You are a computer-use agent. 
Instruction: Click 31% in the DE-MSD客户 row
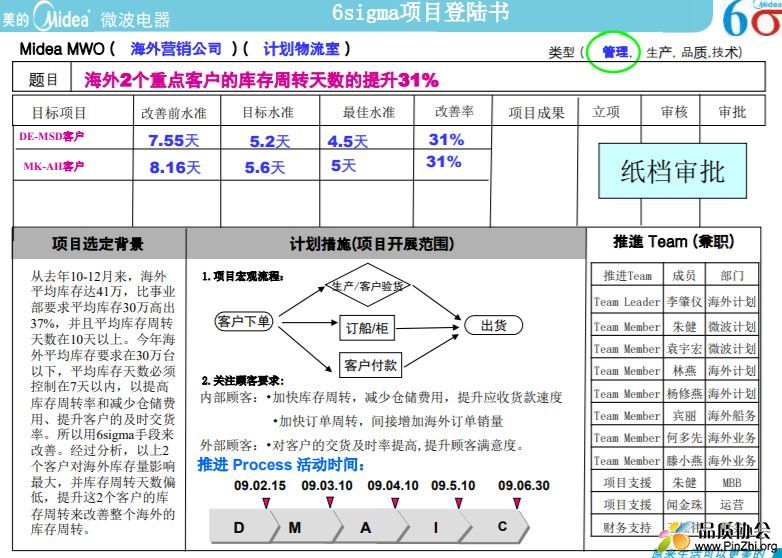pyautogui.click(x=446, y=140)
